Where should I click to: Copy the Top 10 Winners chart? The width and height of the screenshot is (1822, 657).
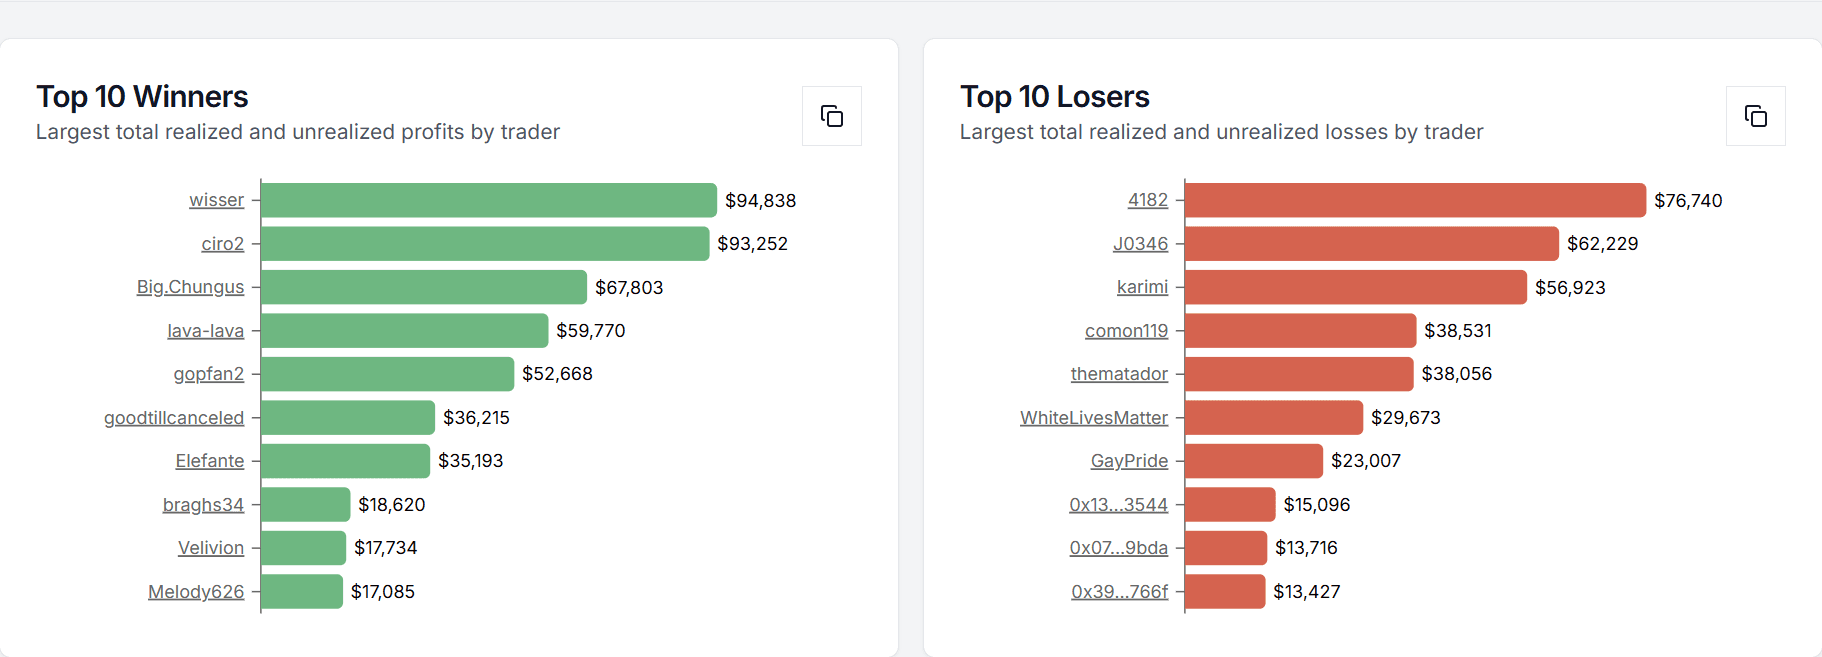[x=831, y=116]
